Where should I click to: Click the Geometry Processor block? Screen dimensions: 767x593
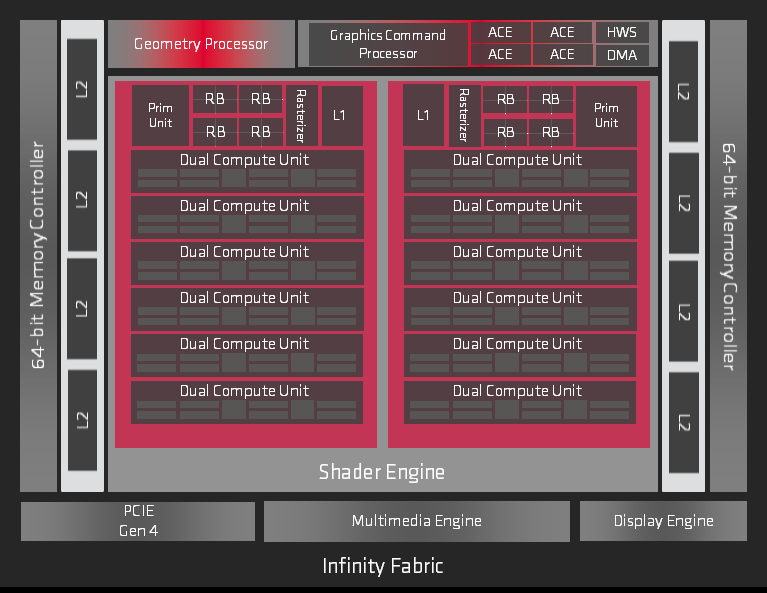[x=201, y=44]
